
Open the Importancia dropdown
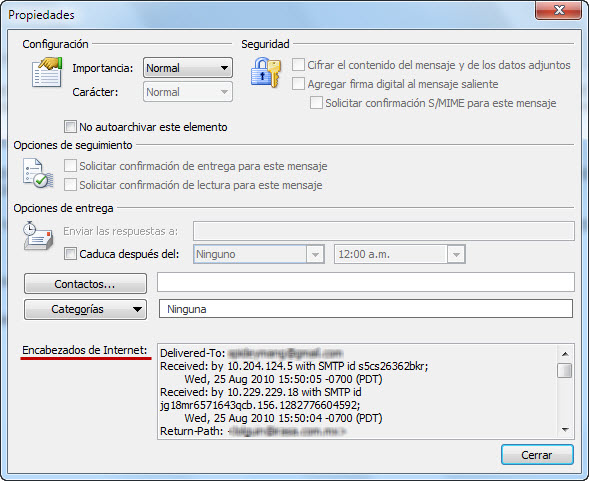(188, 68)
